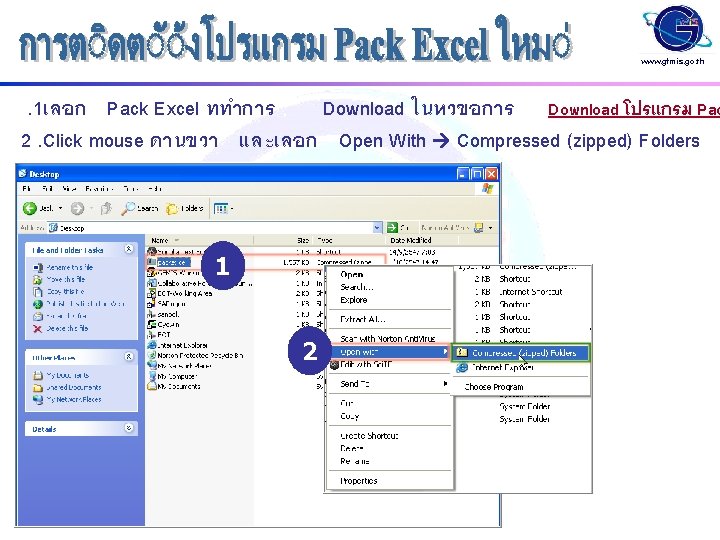Click the green Back arrow icon
The width and height of the screenshot is (720, 540).
click(30, 208)
